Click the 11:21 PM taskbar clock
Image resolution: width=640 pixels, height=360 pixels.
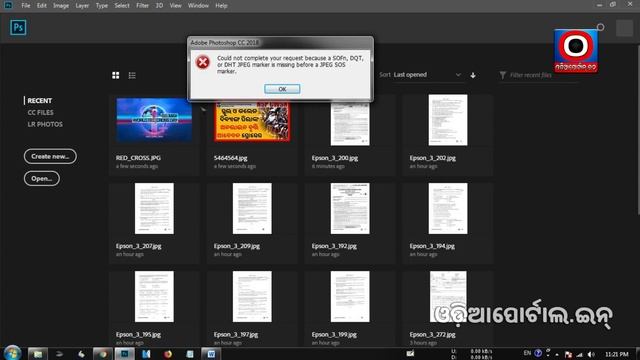[617, 354]
